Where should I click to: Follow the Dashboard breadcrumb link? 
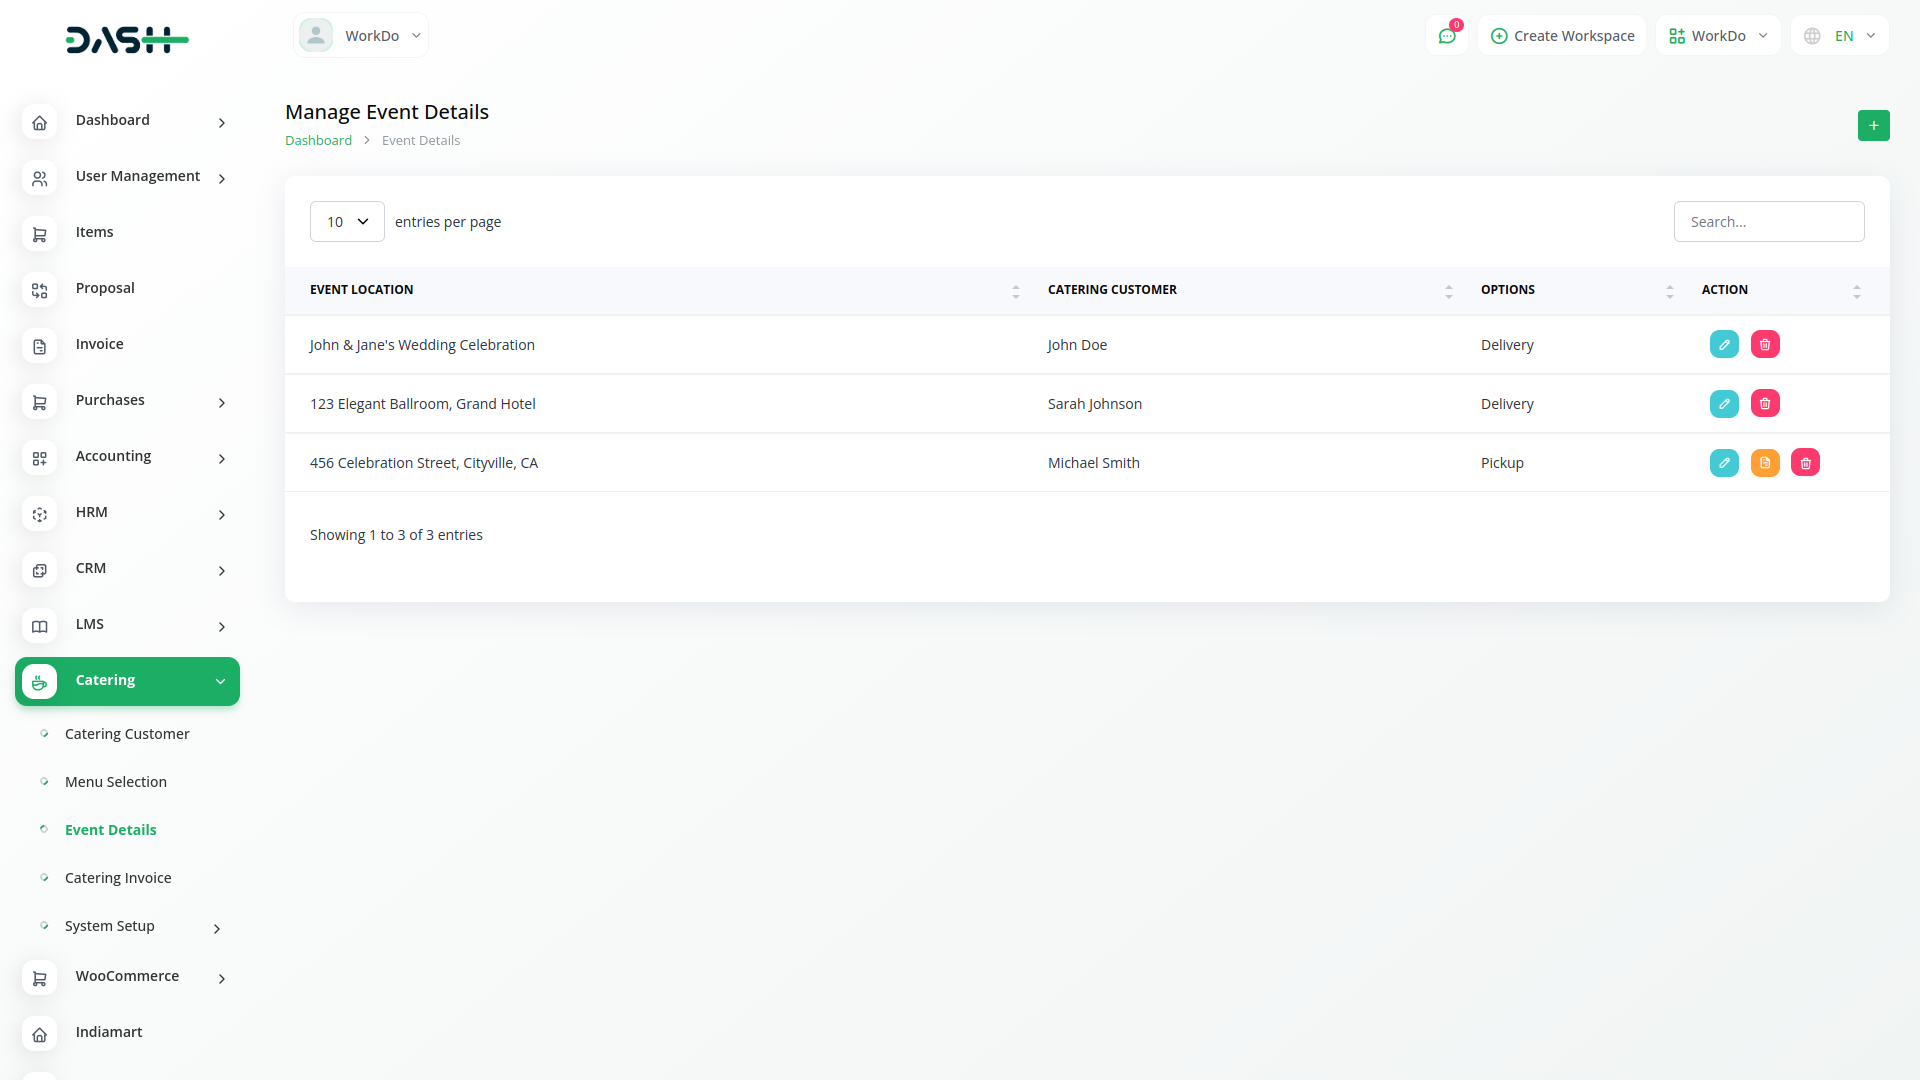(x=318, y=141)
